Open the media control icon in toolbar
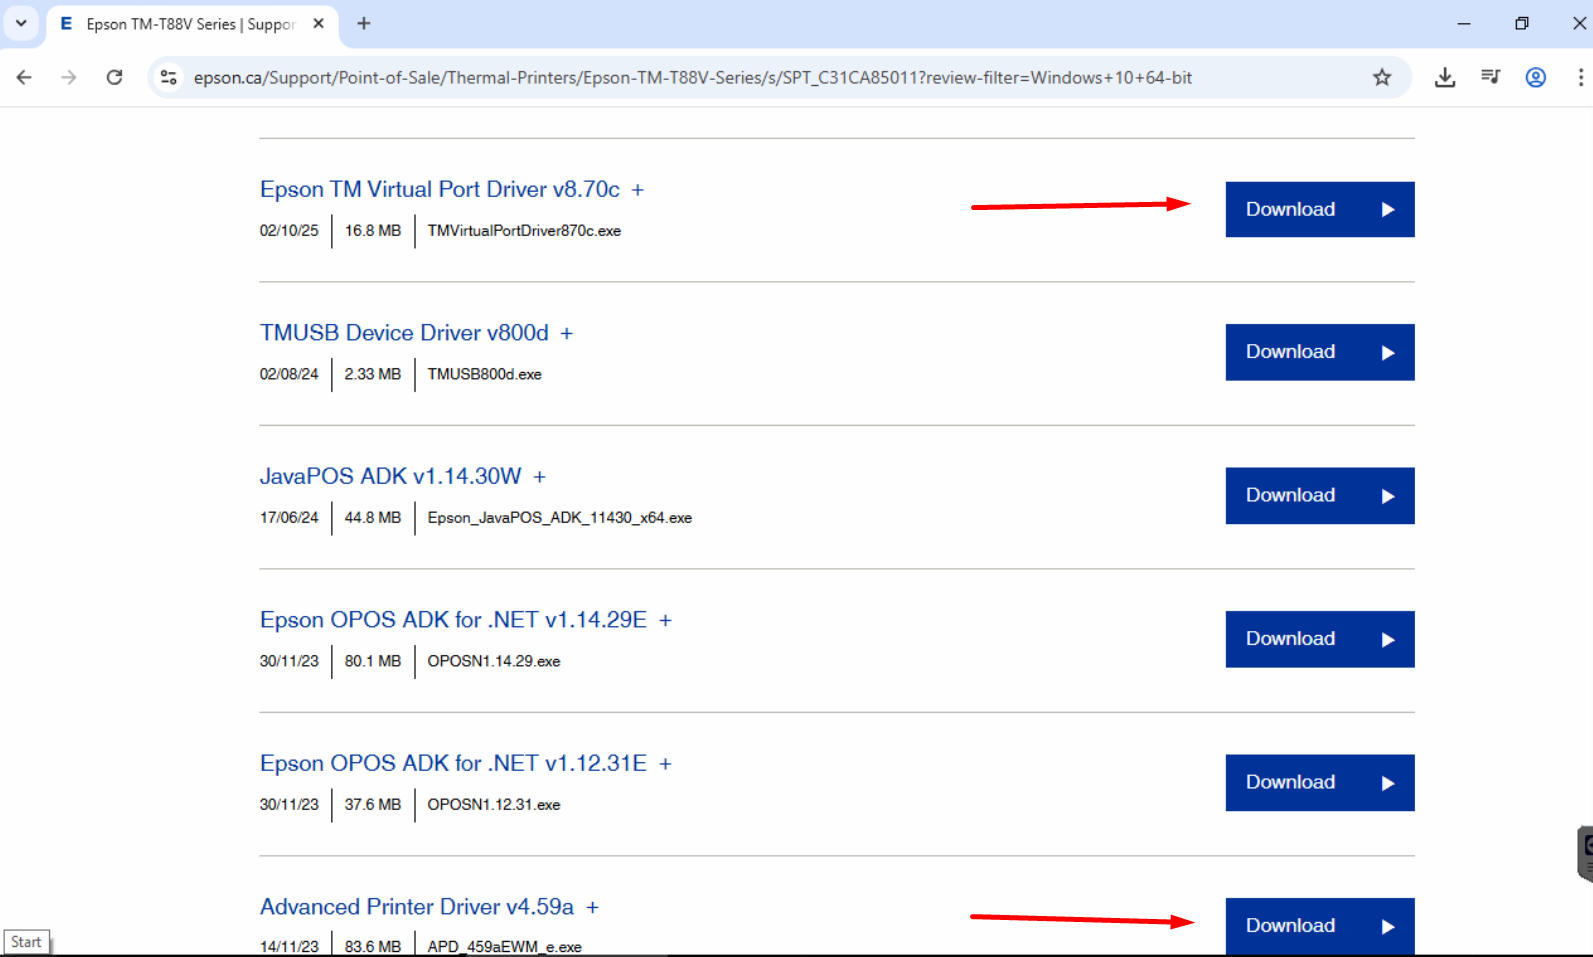The image size is (1593, 957). point(1490,77)
